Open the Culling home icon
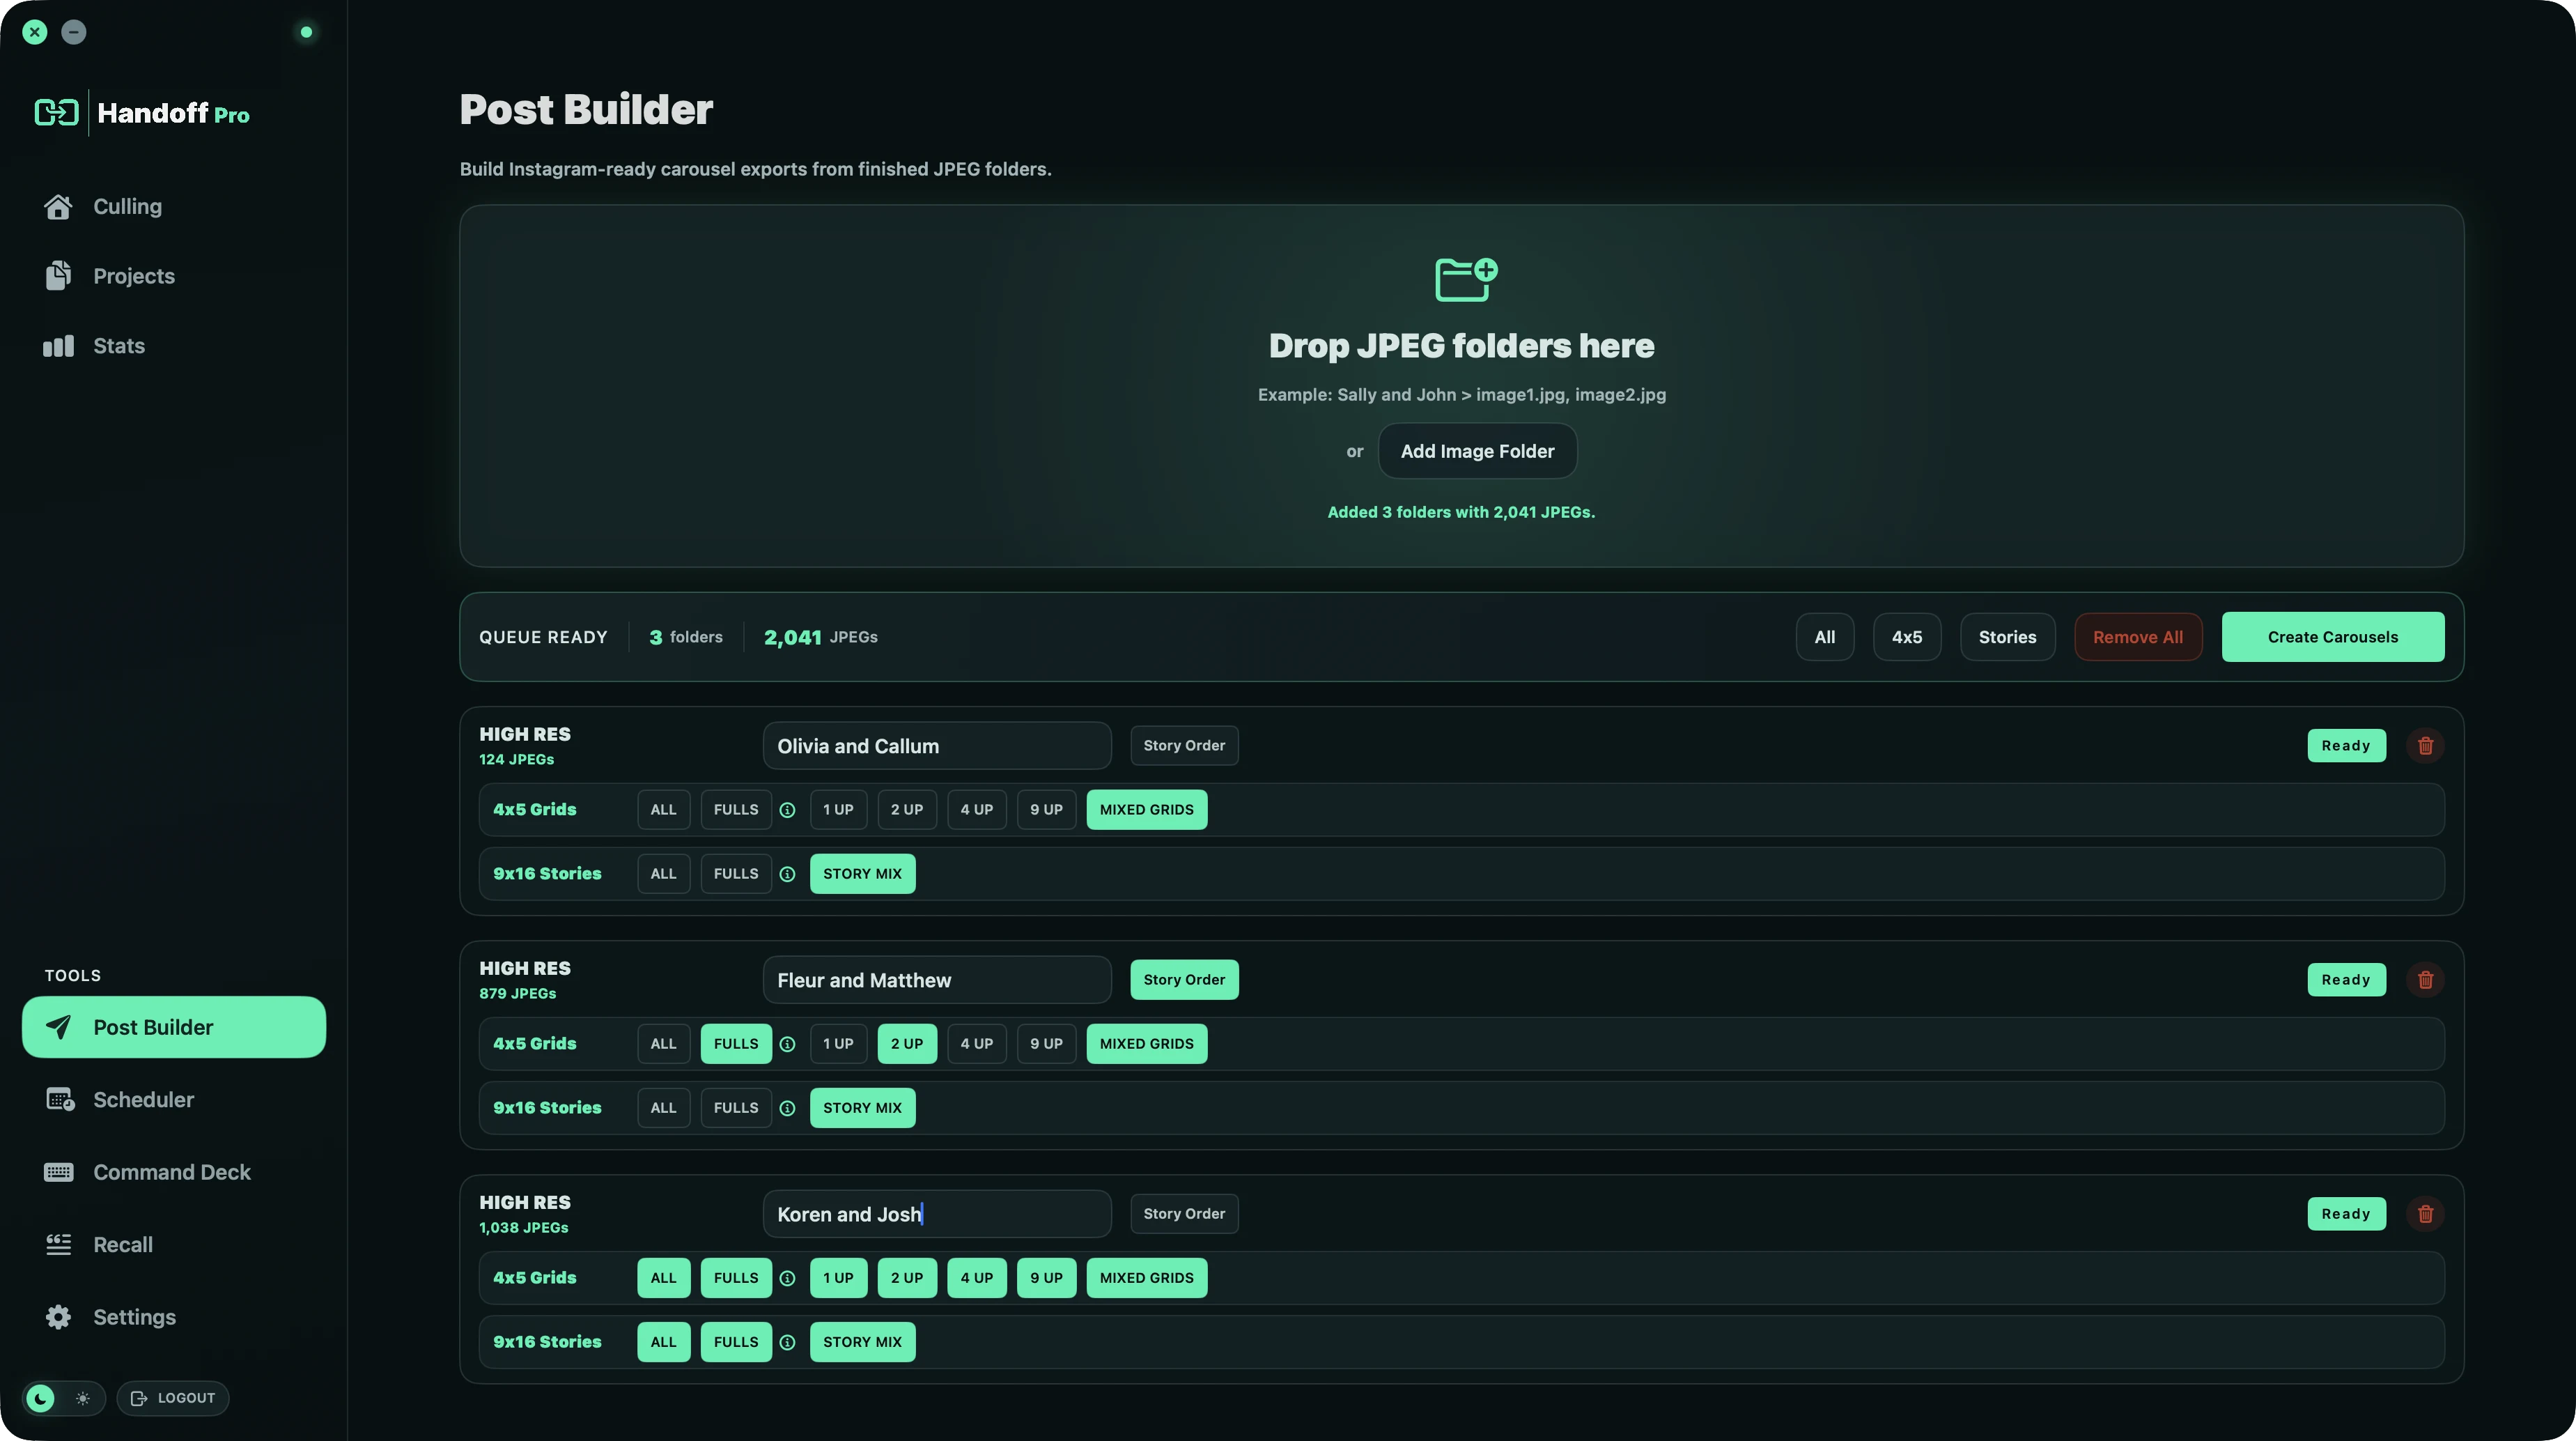 (x=58, y=207)
